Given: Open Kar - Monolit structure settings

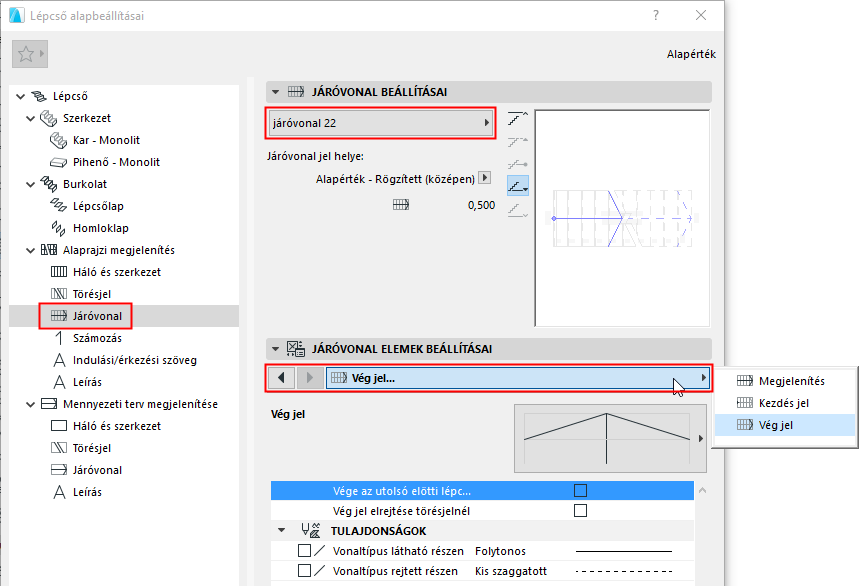Looking at the screenshot, I should click(106, 140).
